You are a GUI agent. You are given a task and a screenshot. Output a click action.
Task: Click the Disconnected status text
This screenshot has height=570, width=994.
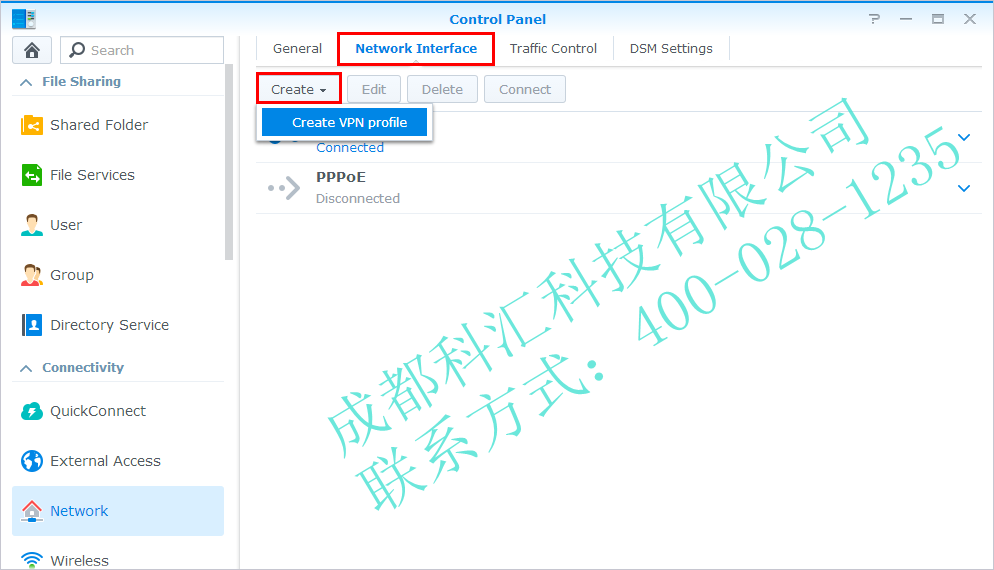pos(358,198)
